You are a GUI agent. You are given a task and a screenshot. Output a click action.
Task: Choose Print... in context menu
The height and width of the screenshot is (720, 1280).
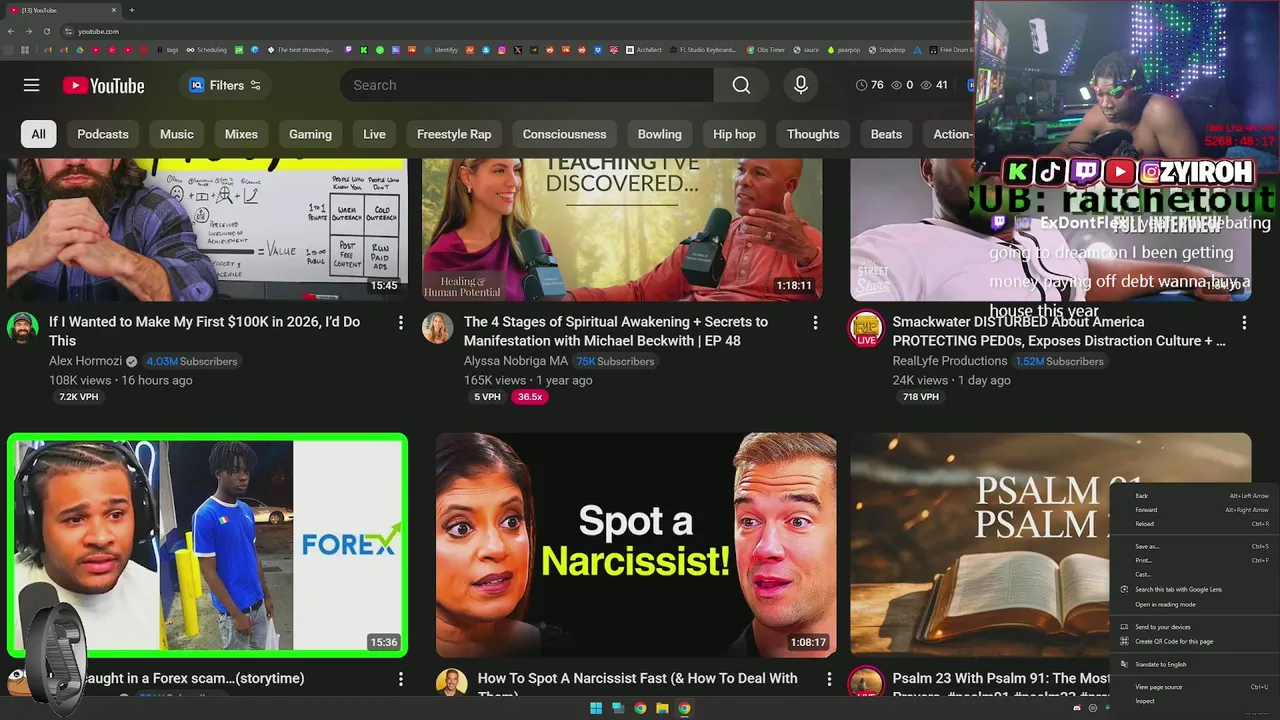pyautogui.click(x=1194, y=561)
